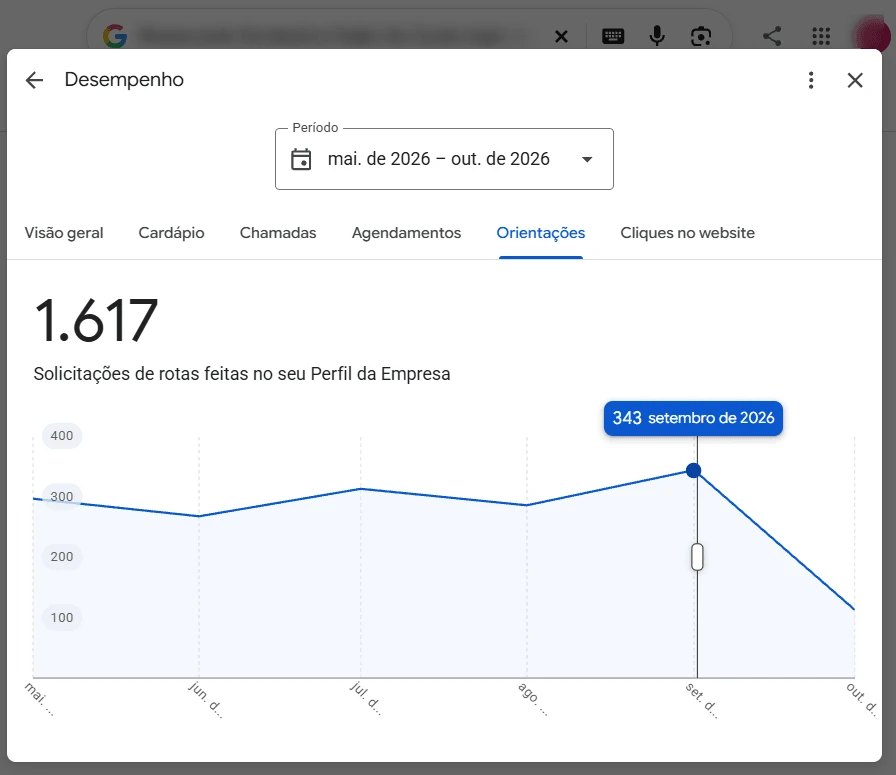The width and height of the screenshot is (896, 775).
Task: Open the Google apps grid
Action: point(821,37)
